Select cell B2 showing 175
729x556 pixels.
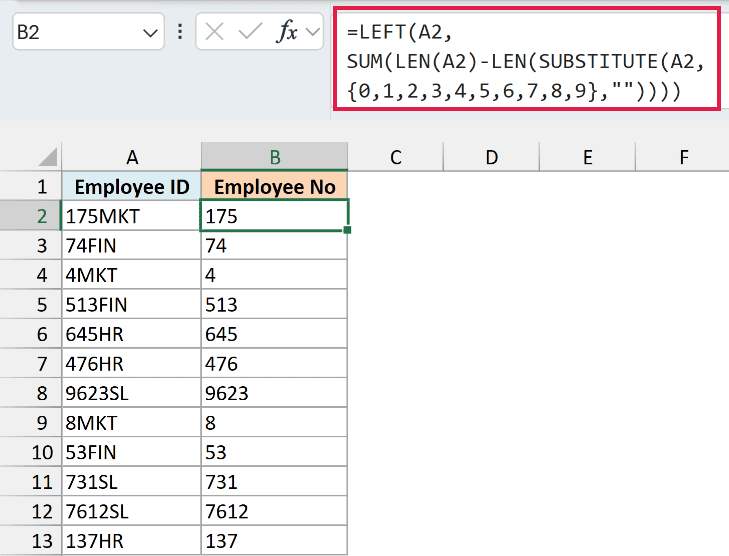click(x=274, y=216)
